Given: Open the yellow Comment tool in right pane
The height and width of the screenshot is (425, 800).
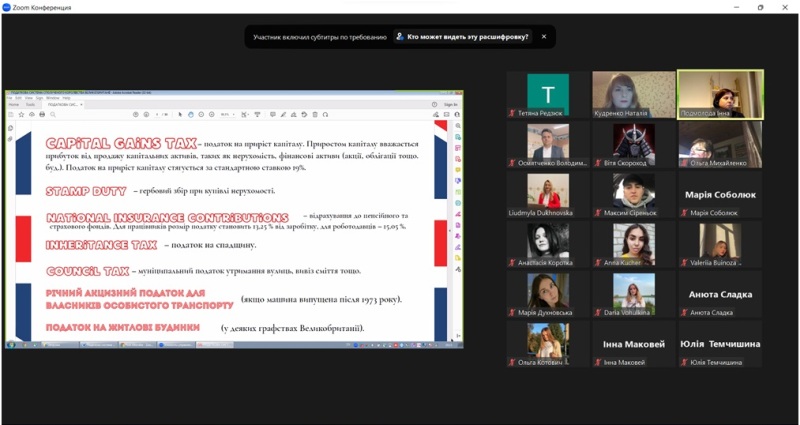Looking at the screenshot, I should (458, 170).
